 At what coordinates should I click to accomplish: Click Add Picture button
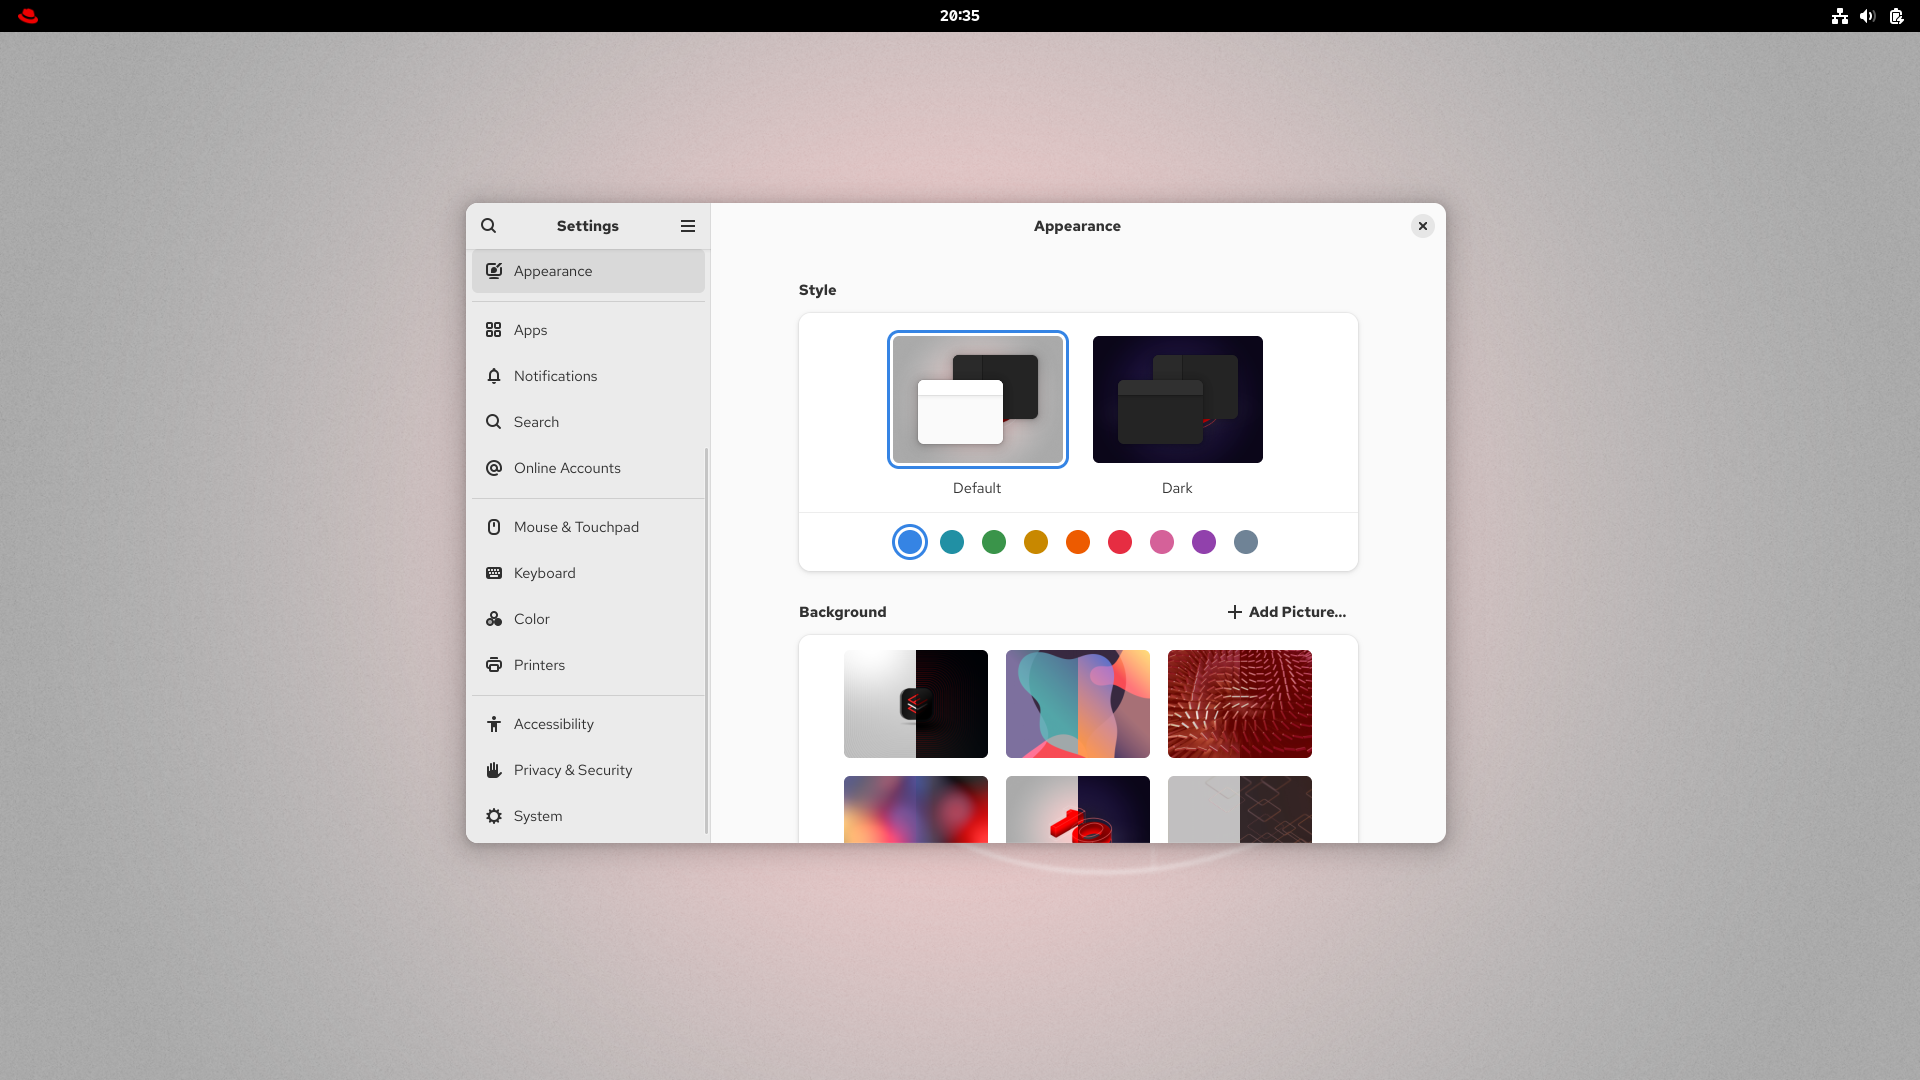(x=1287, y=612)
